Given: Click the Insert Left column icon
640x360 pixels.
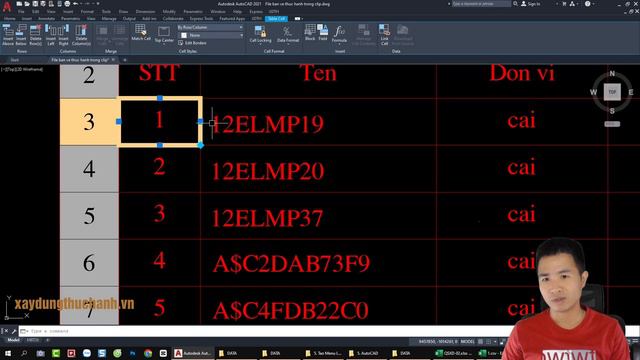Looking at the screenshot, I should click(x=51, y=35).
